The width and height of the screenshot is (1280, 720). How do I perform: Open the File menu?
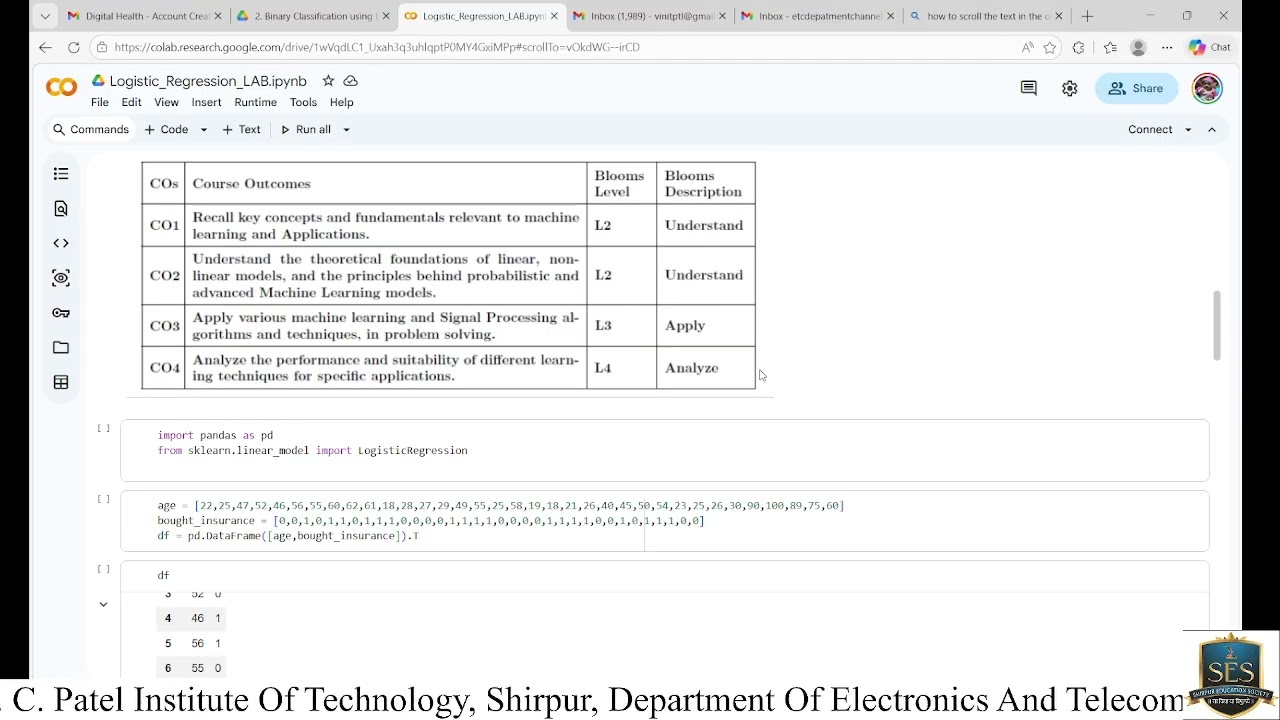(x=100, y=102)
